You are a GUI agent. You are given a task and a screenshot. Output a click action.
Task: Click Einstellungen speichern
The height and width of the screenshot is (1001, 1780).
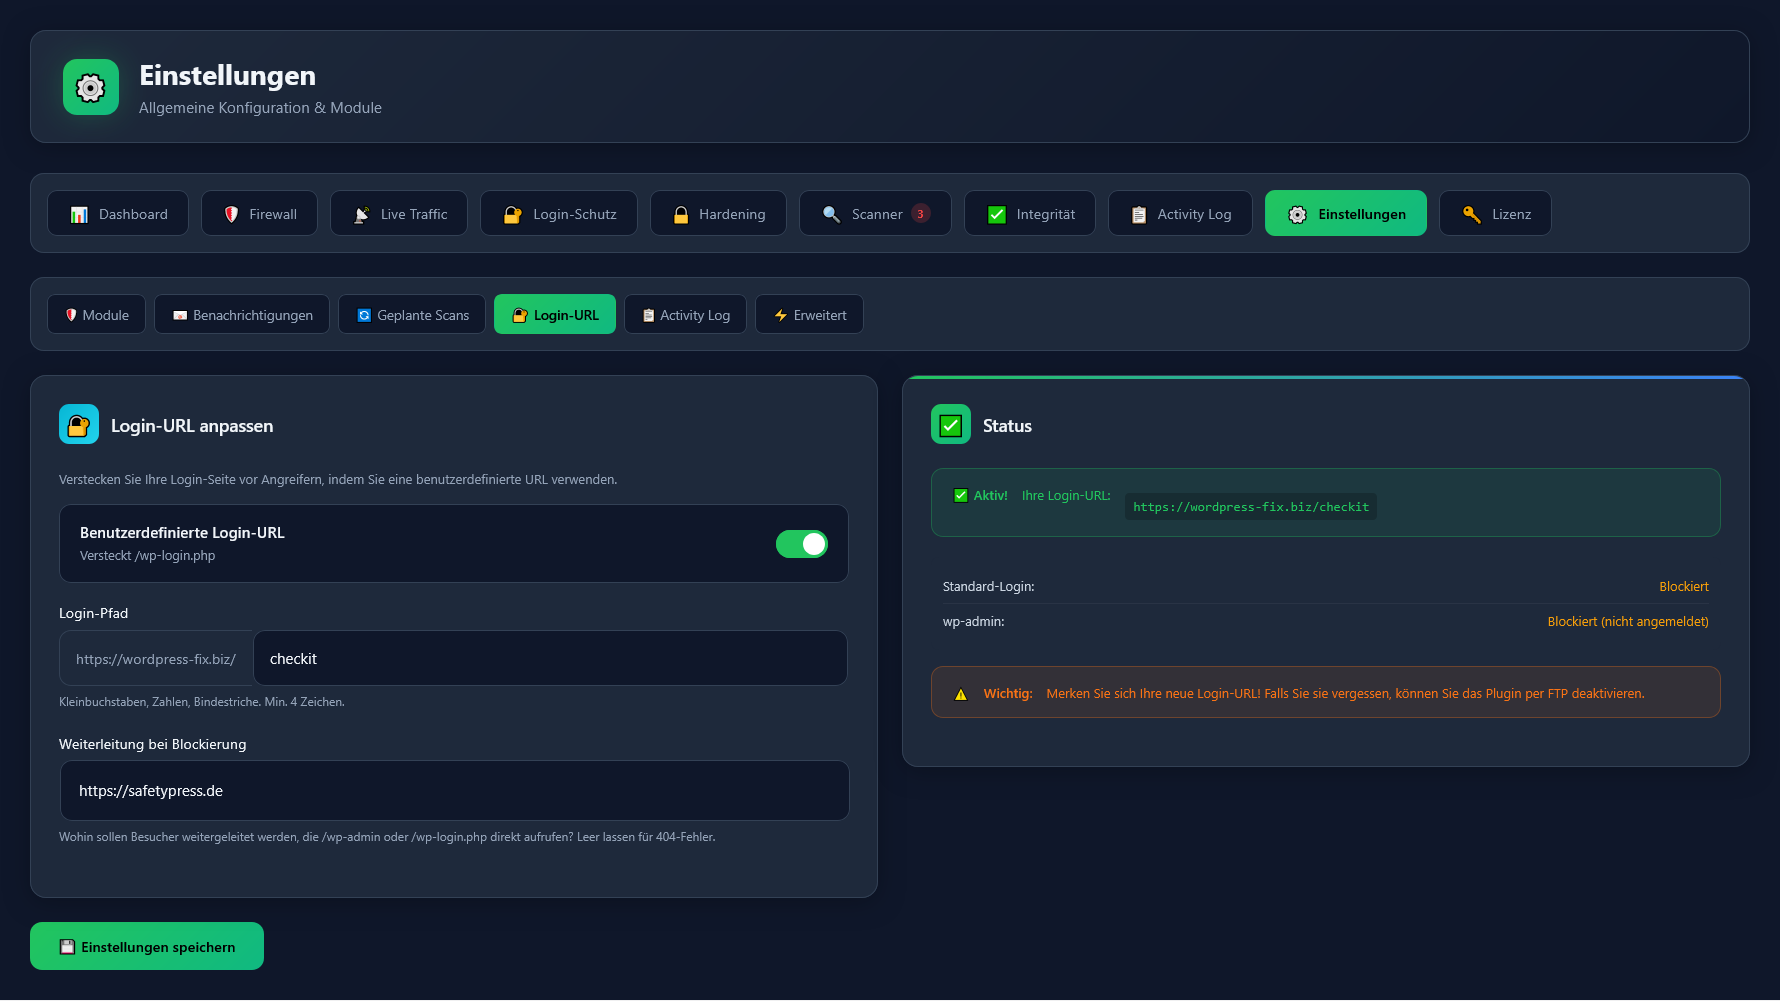point(146,946)
